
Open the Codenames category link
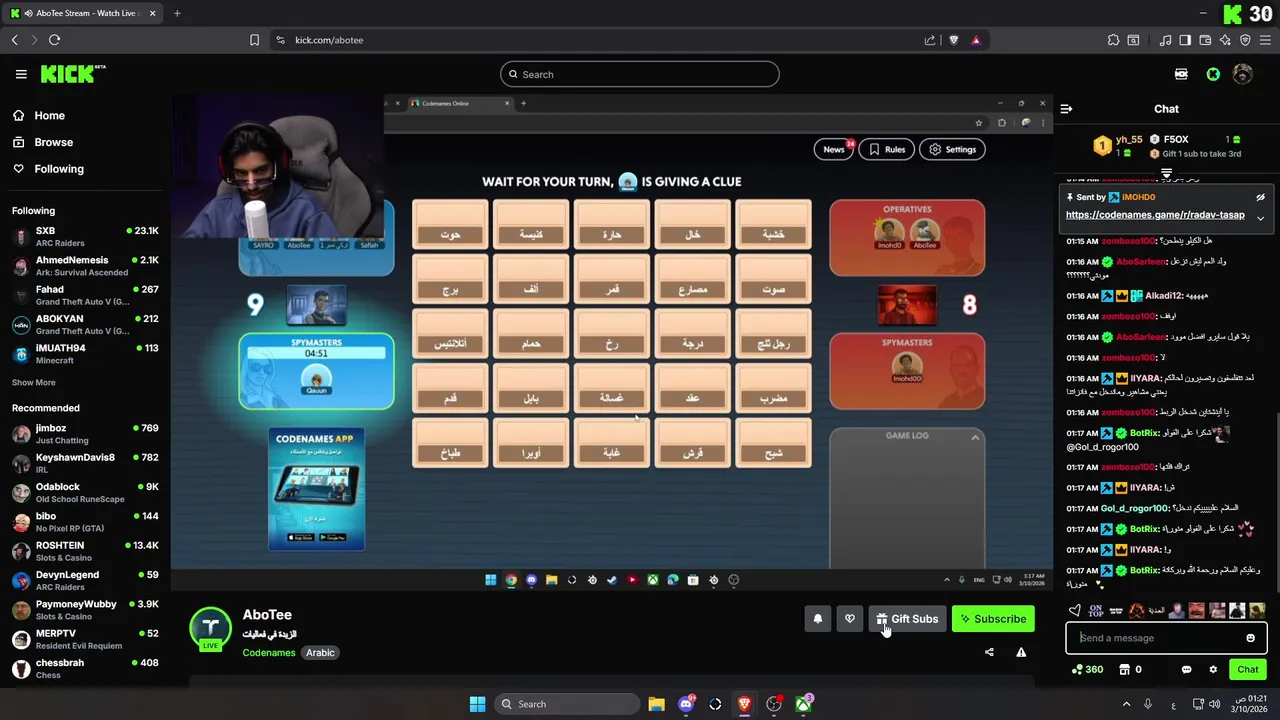(268, 652)
